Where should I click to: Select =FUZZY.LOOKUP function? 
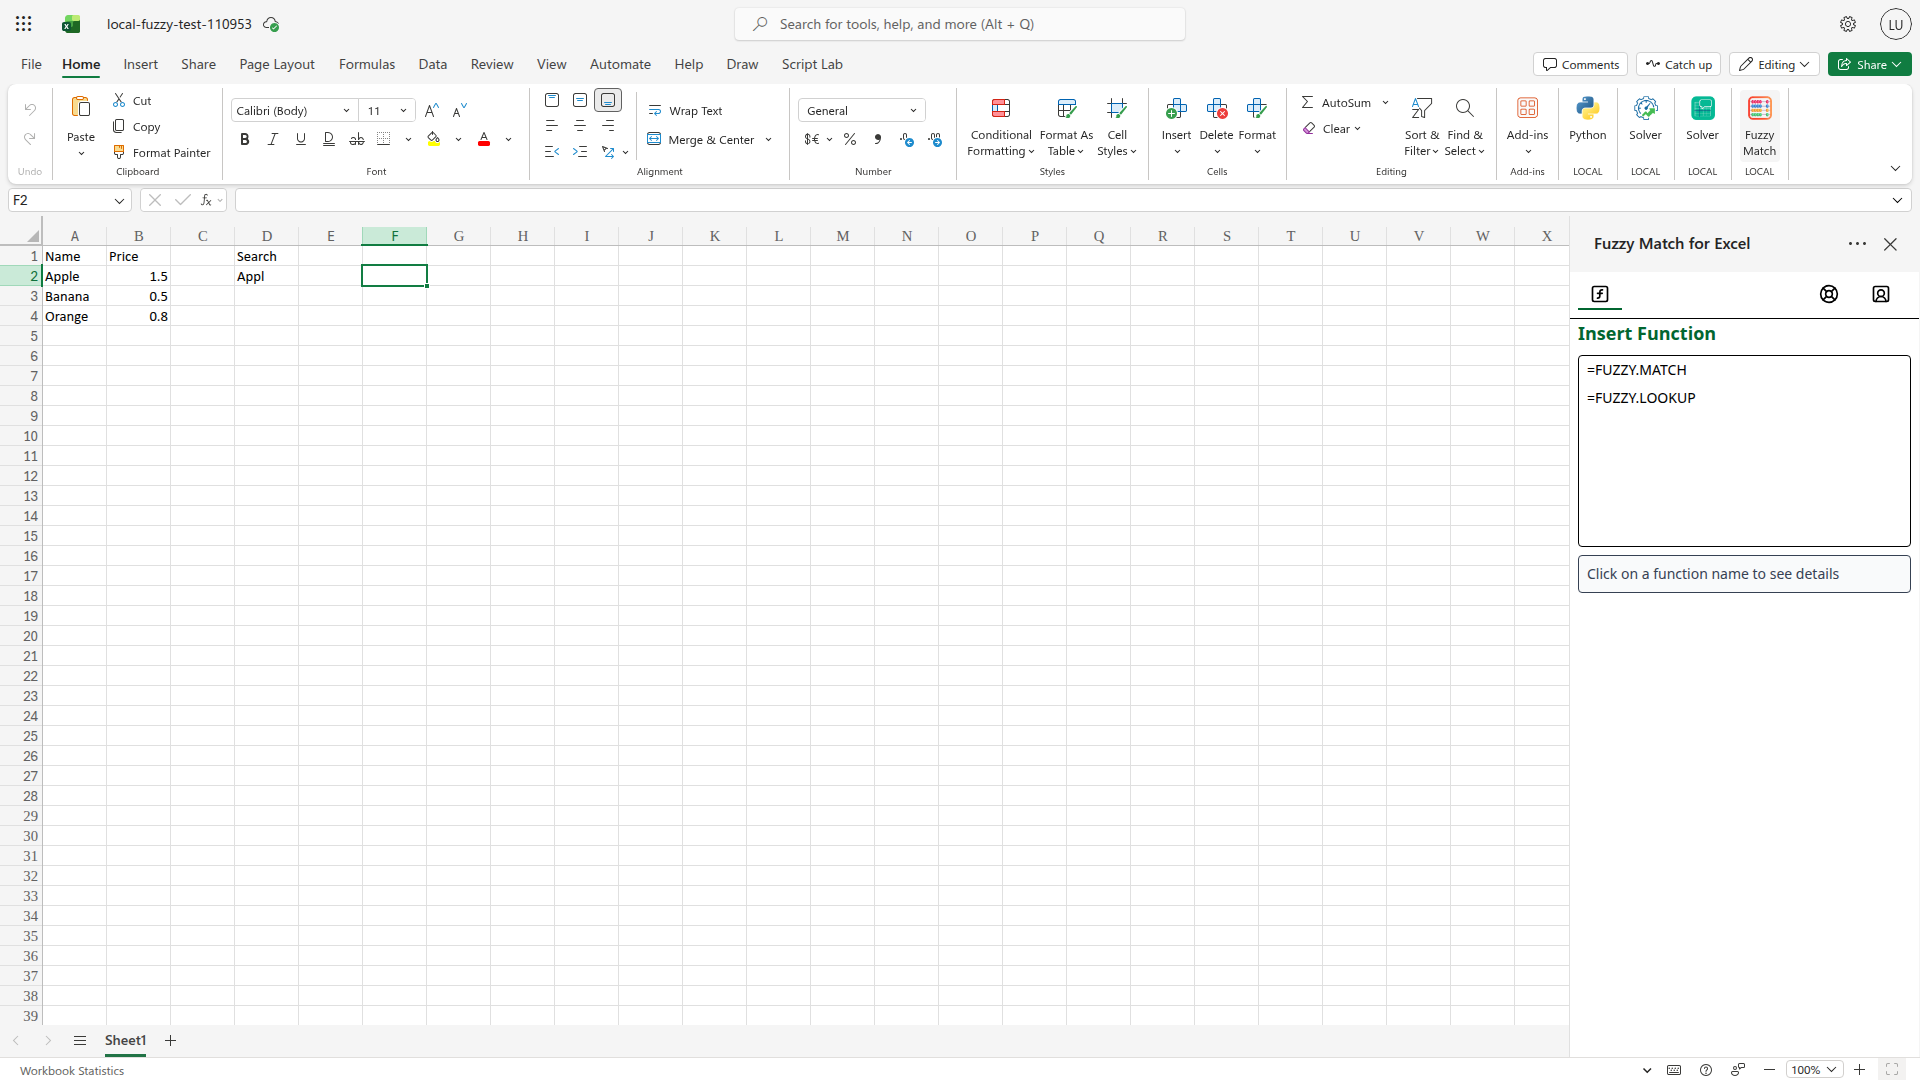point(1641,398)
